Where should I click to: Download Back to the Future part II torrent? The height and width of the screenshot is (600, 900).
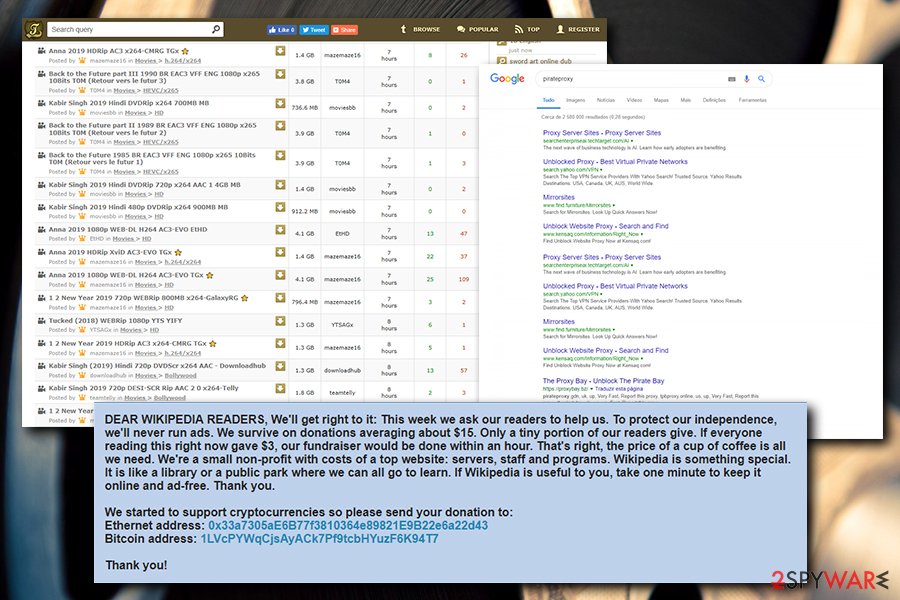pos(280,126)
